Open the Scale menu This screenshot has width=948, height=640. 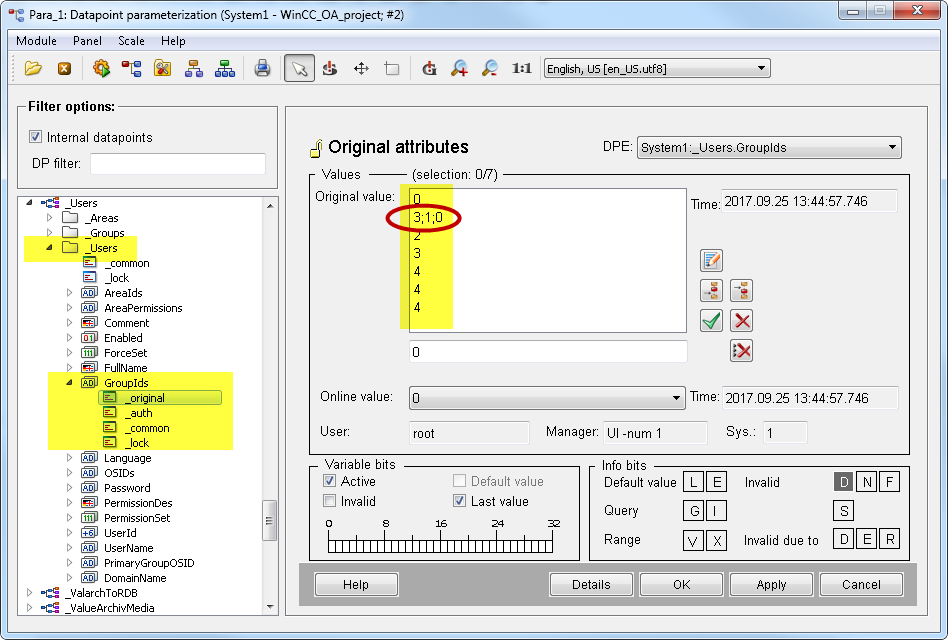coord(131,41)
